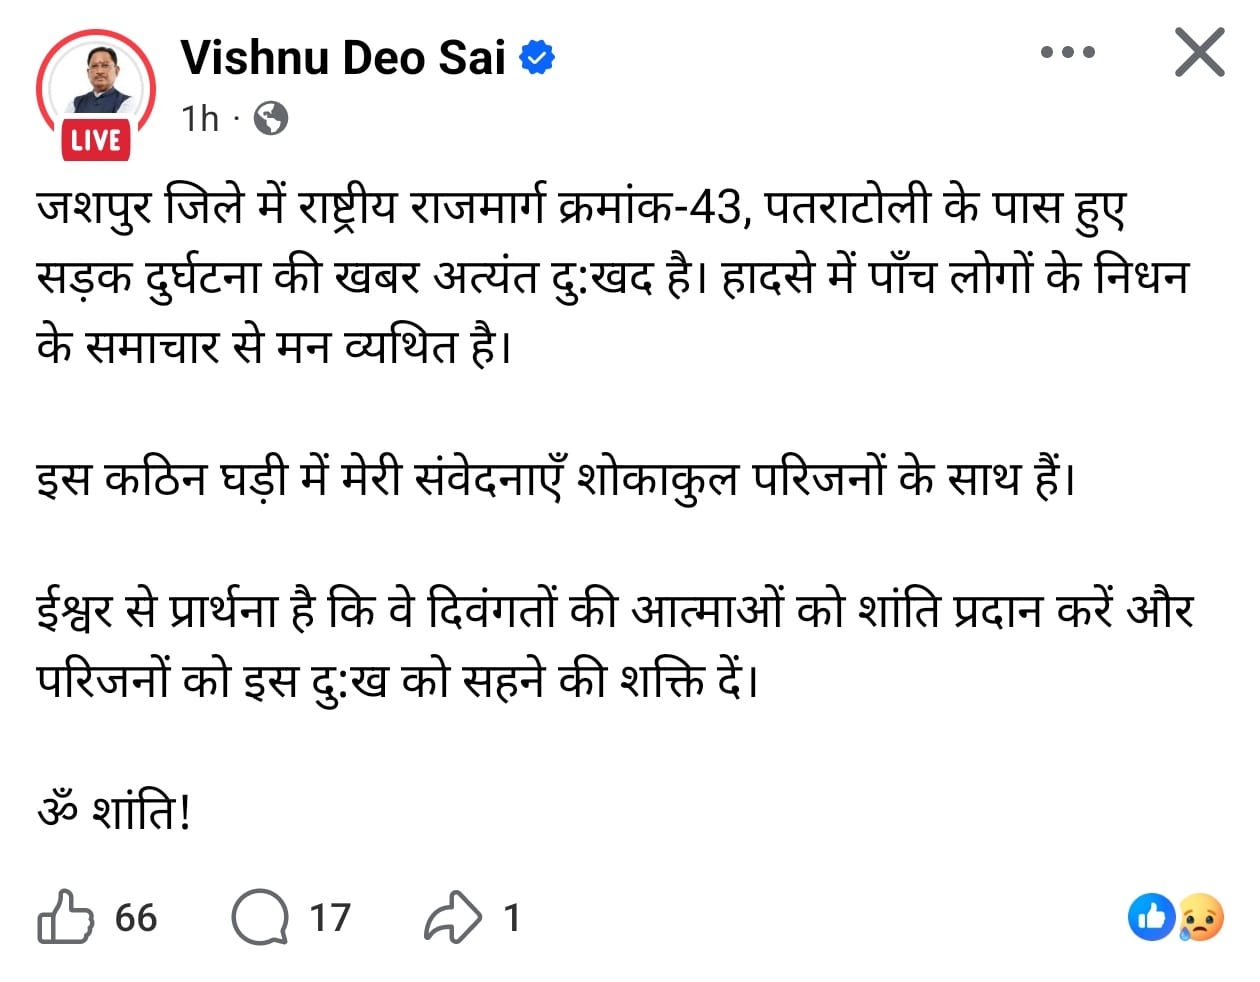
Task: Open the three-dot more options menu
Action: (1068, 52)
